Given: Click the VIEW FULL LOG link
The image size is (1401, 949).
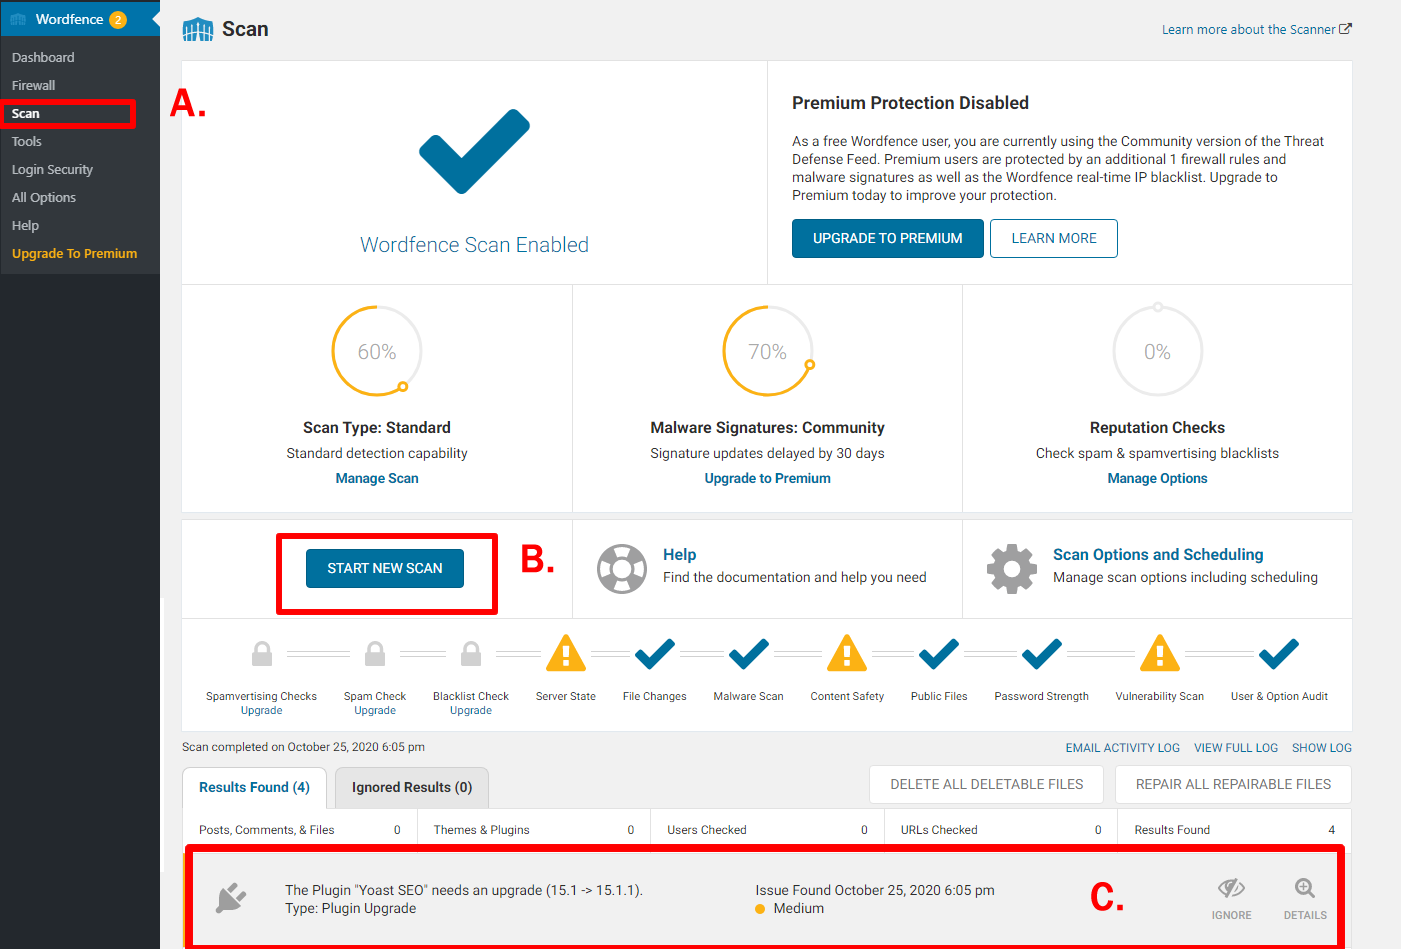Looking at the screenshot, I should [x=1236, y=748].
